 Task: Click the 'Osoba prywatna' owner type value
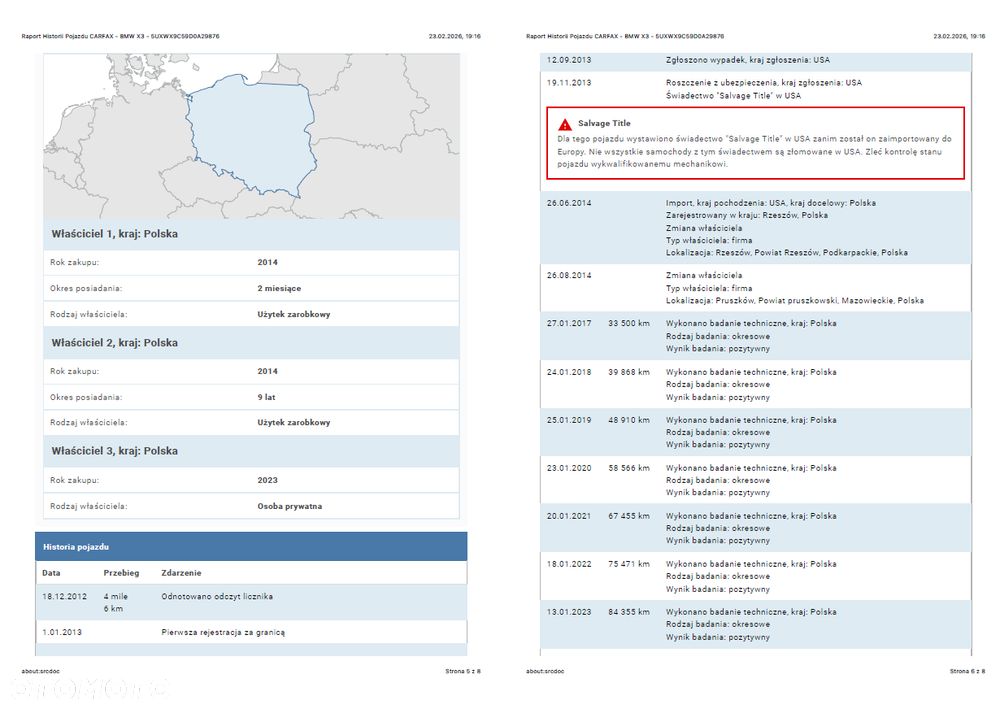point(290,506)
